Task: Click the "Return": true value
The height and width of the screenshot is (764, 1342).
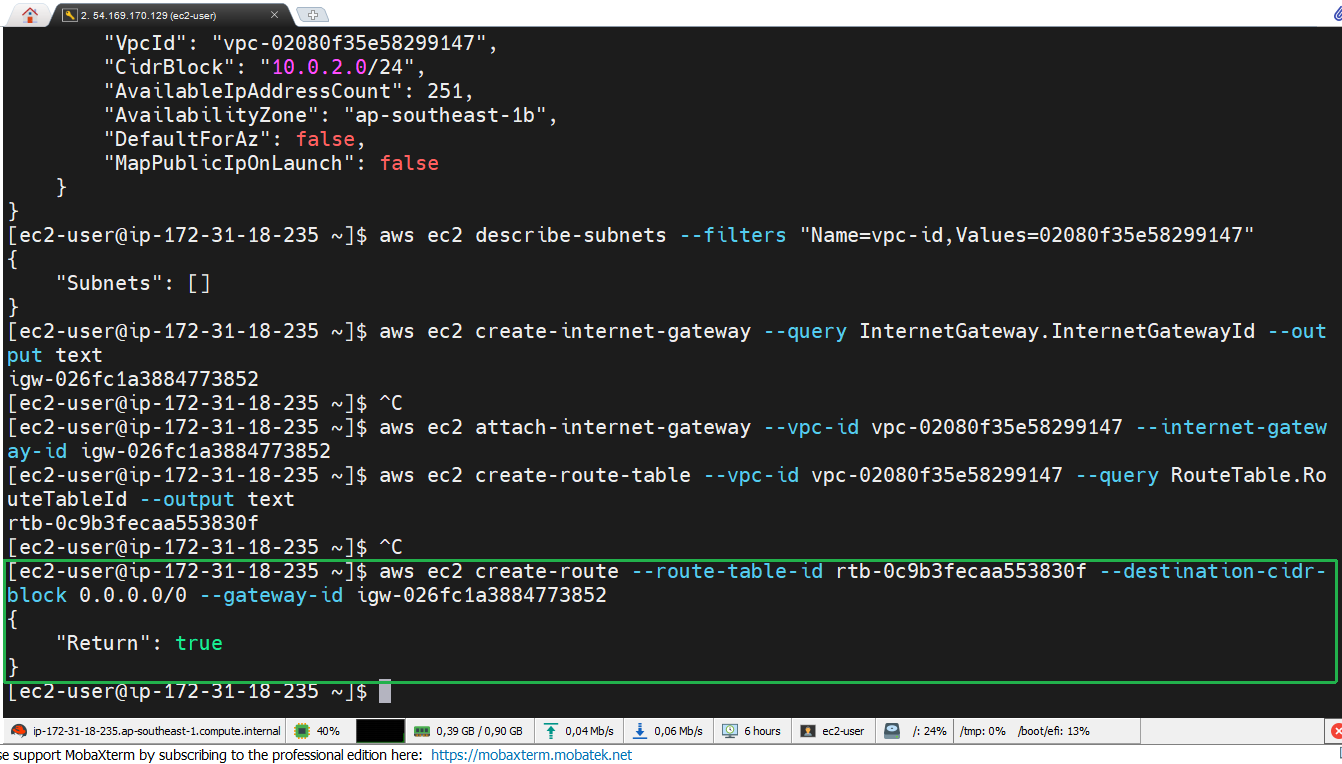Action: [199, 643]
